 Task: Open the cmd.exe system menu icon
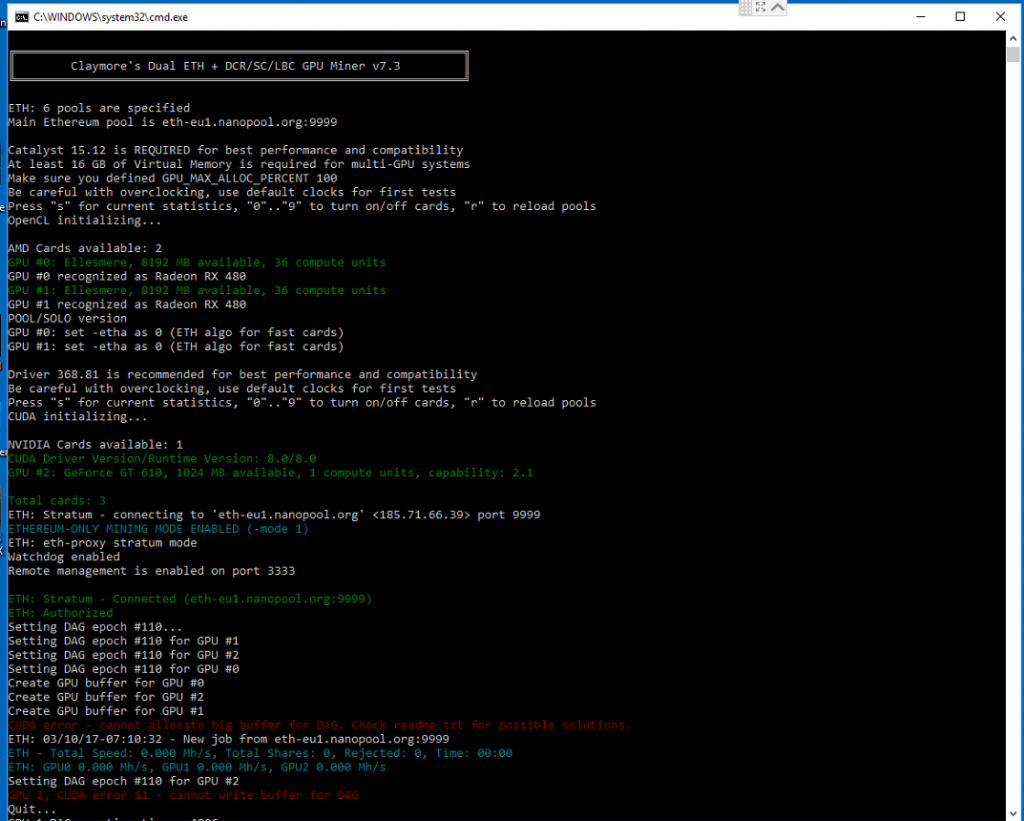tap(20, 17)
